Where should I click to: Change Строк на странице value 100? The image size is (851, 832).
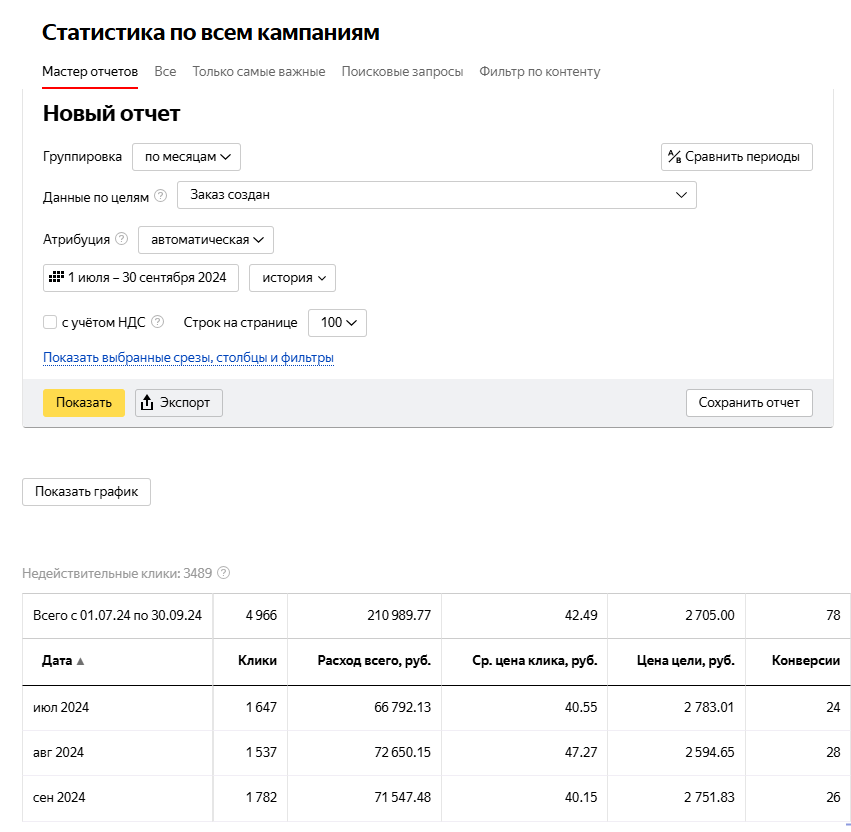tap(337, 323)
